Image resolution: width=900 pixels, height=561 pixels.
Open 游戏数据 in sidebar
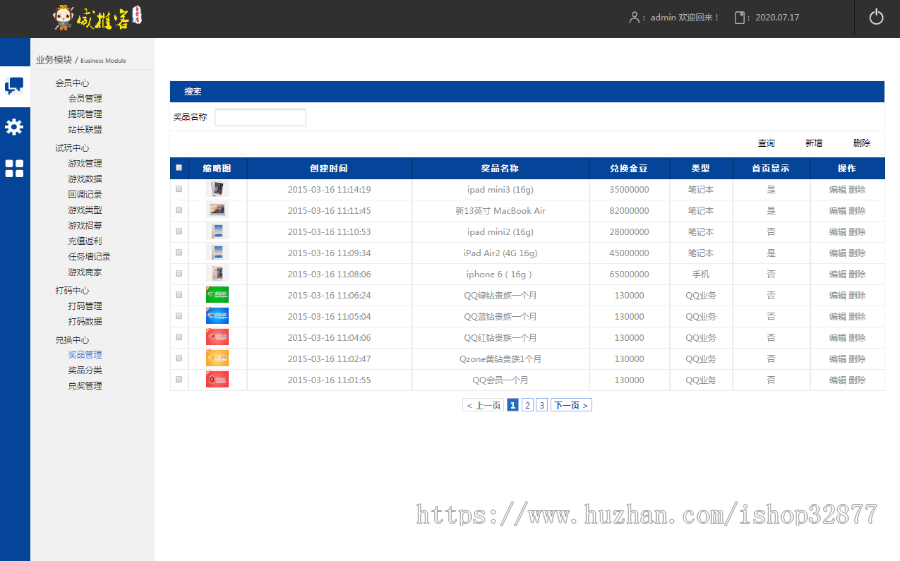(85, 179)
